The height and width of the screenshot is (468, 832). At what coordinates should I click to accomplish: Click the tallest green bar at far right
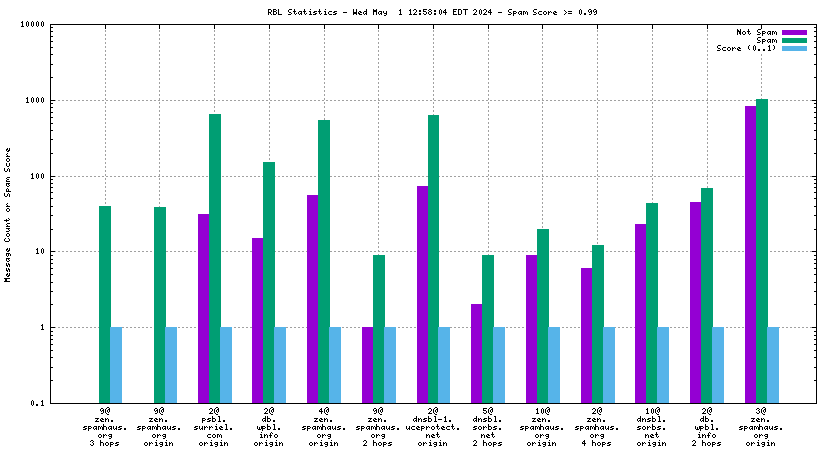[x=762, y=250]
